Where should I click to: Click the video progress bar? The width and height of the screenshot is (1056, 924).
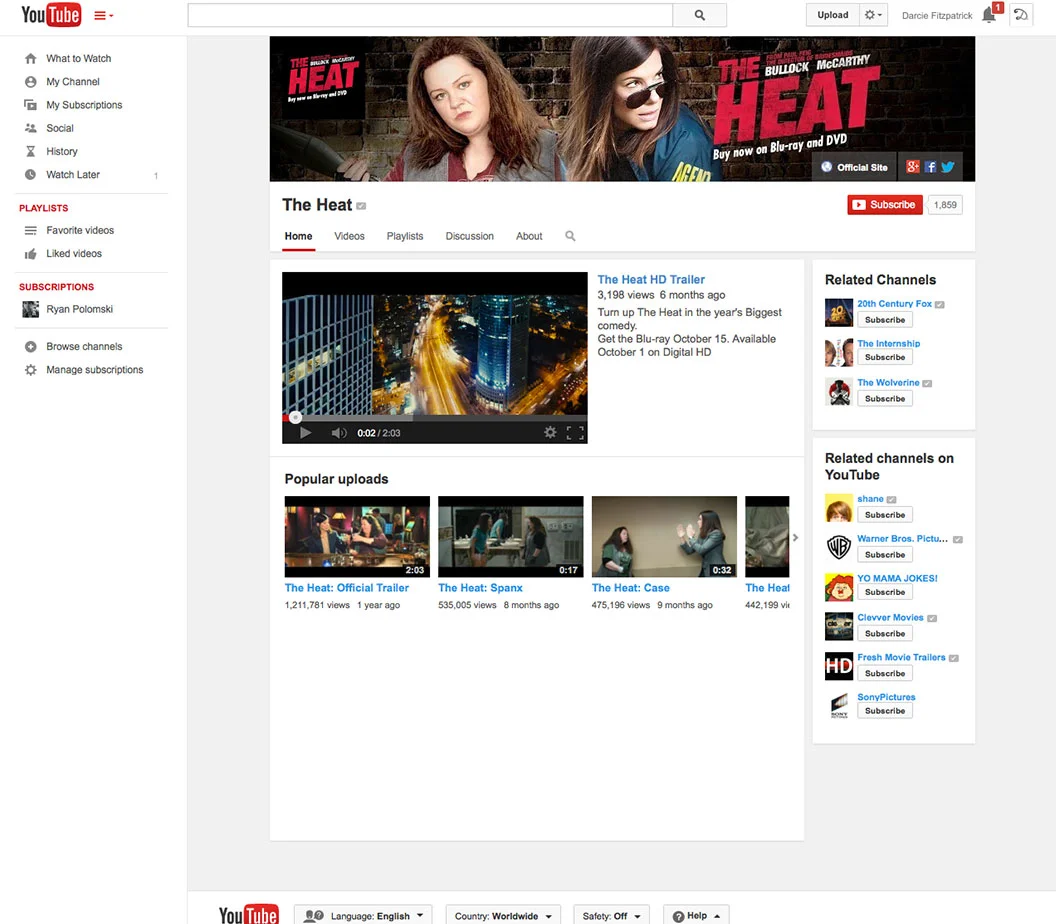[x=434, y=418]
